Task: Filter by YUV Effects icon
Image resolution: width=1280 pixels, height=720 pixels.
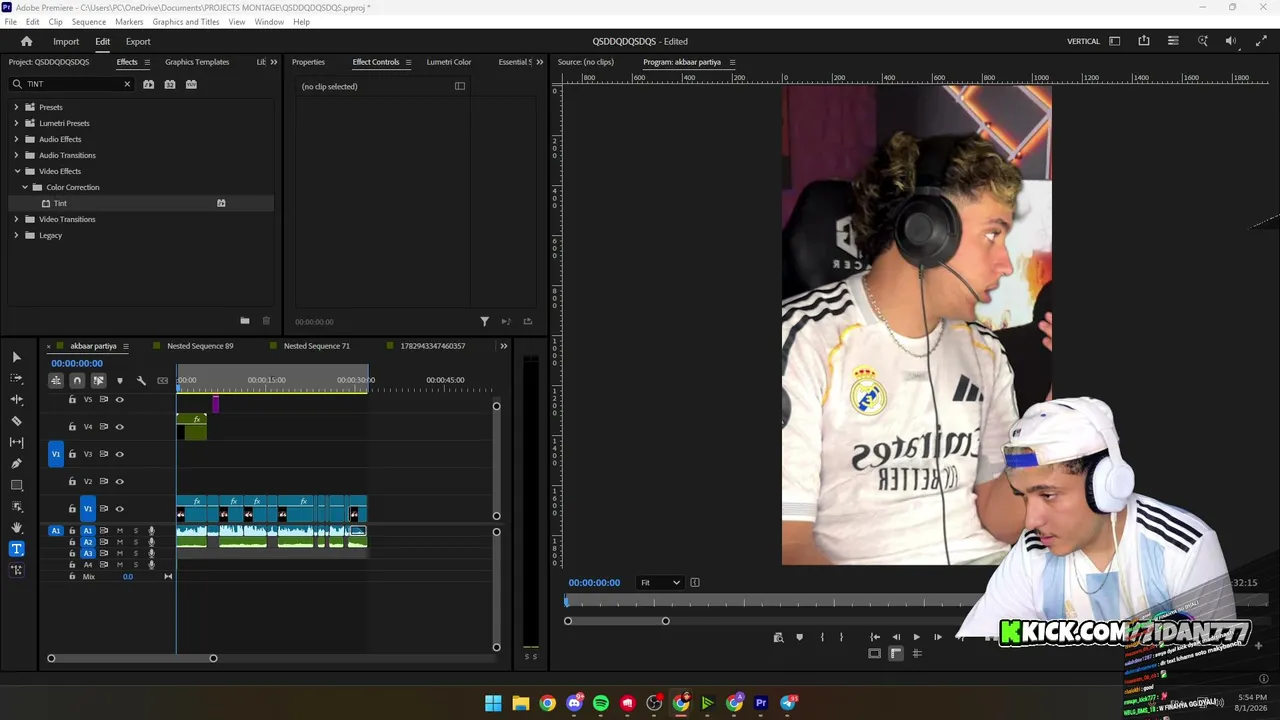Action: (191, 84)
